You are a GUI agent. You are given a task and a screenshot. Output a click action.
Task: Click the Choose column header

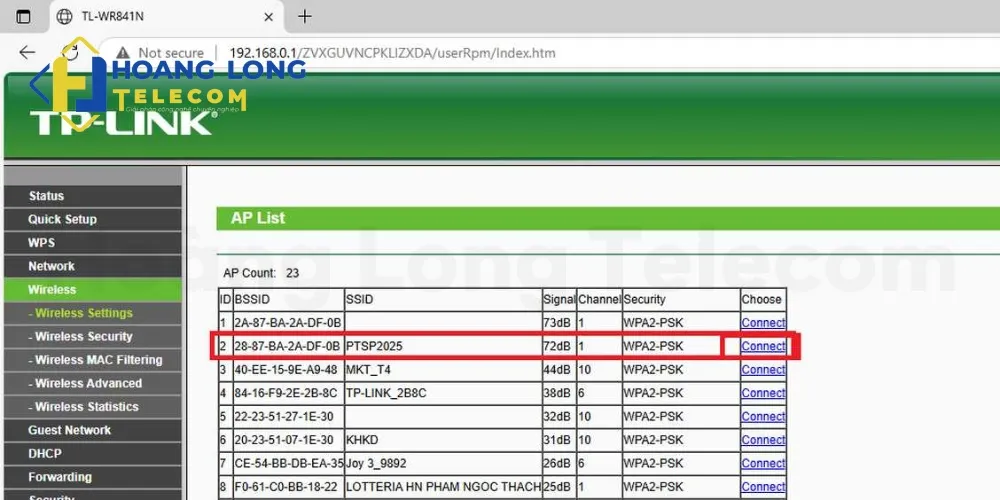(761, 299)
